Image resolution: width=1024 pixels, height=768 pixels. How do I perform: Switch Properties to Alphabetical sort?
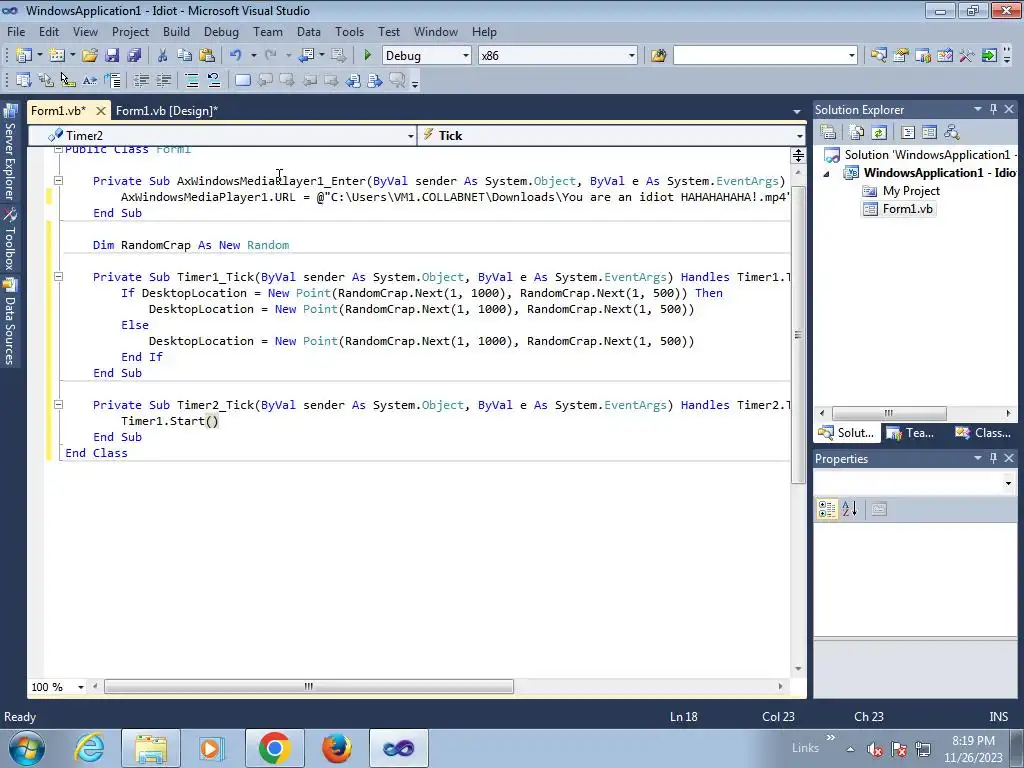click(849, 509)
